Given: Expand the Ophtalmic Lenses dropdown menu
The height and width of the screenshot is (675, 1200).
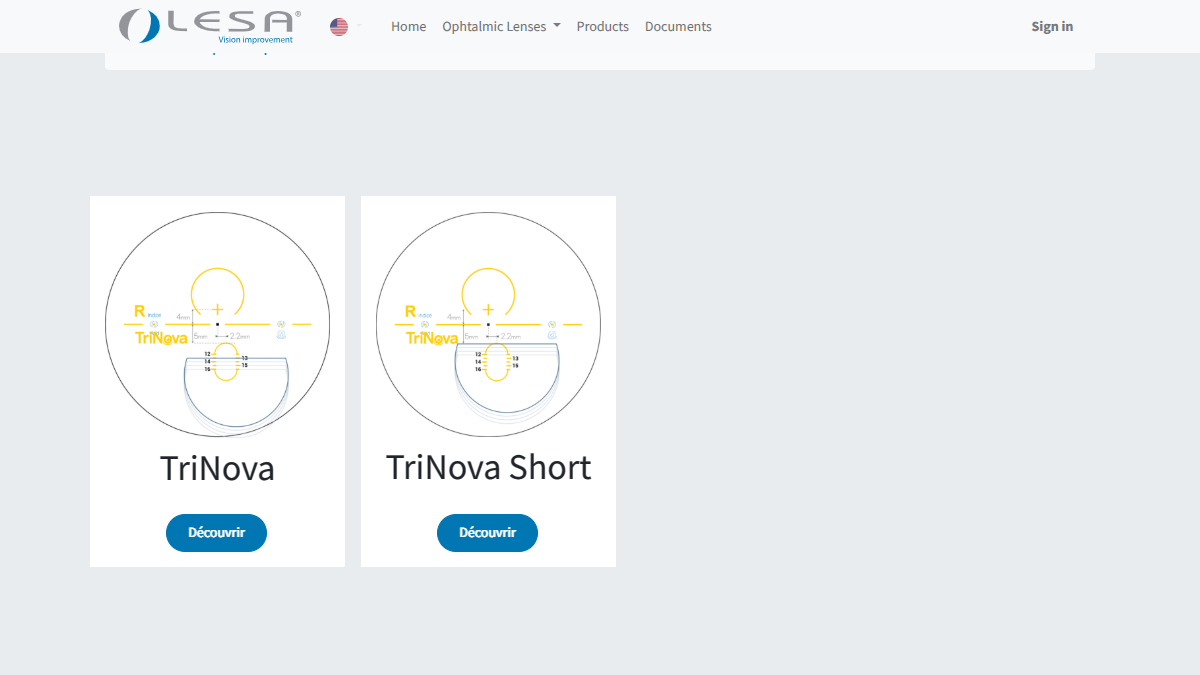Looking at the screenshot, I should (501, 27).
